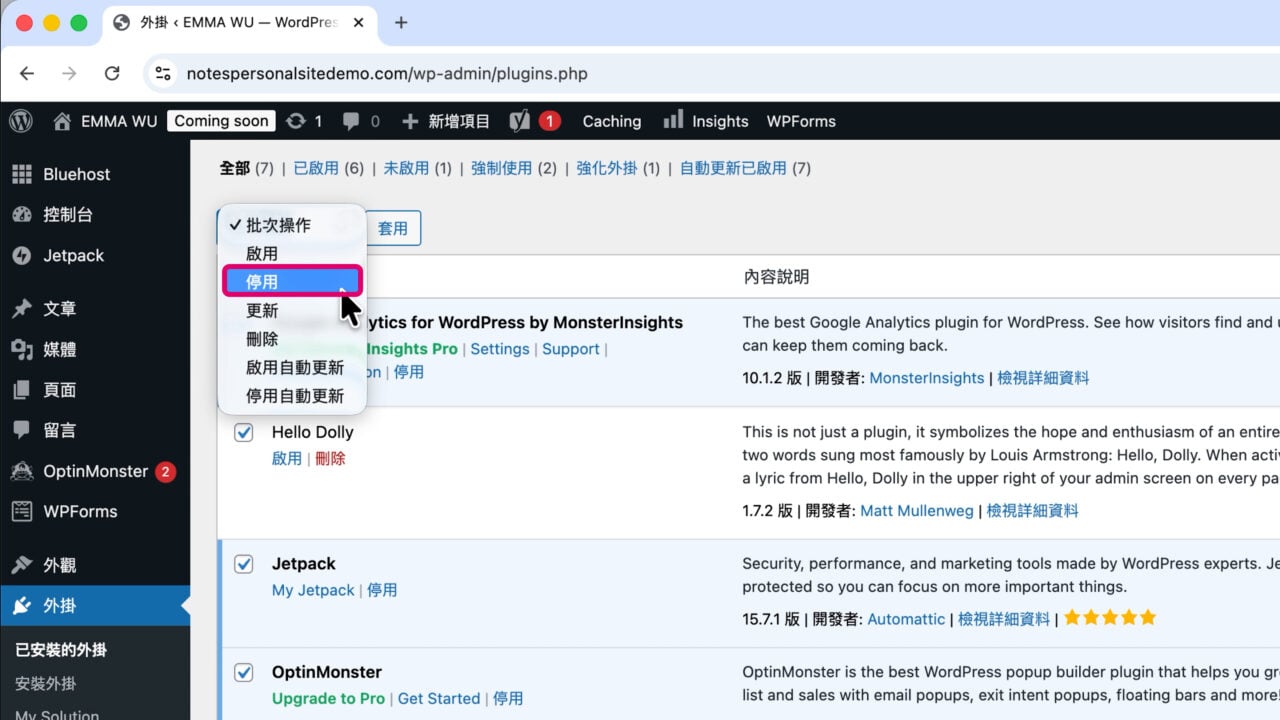Click the 留言 comment icon in sidebar
Viewport: 1280px width, 720px height.
pos(22,430)
